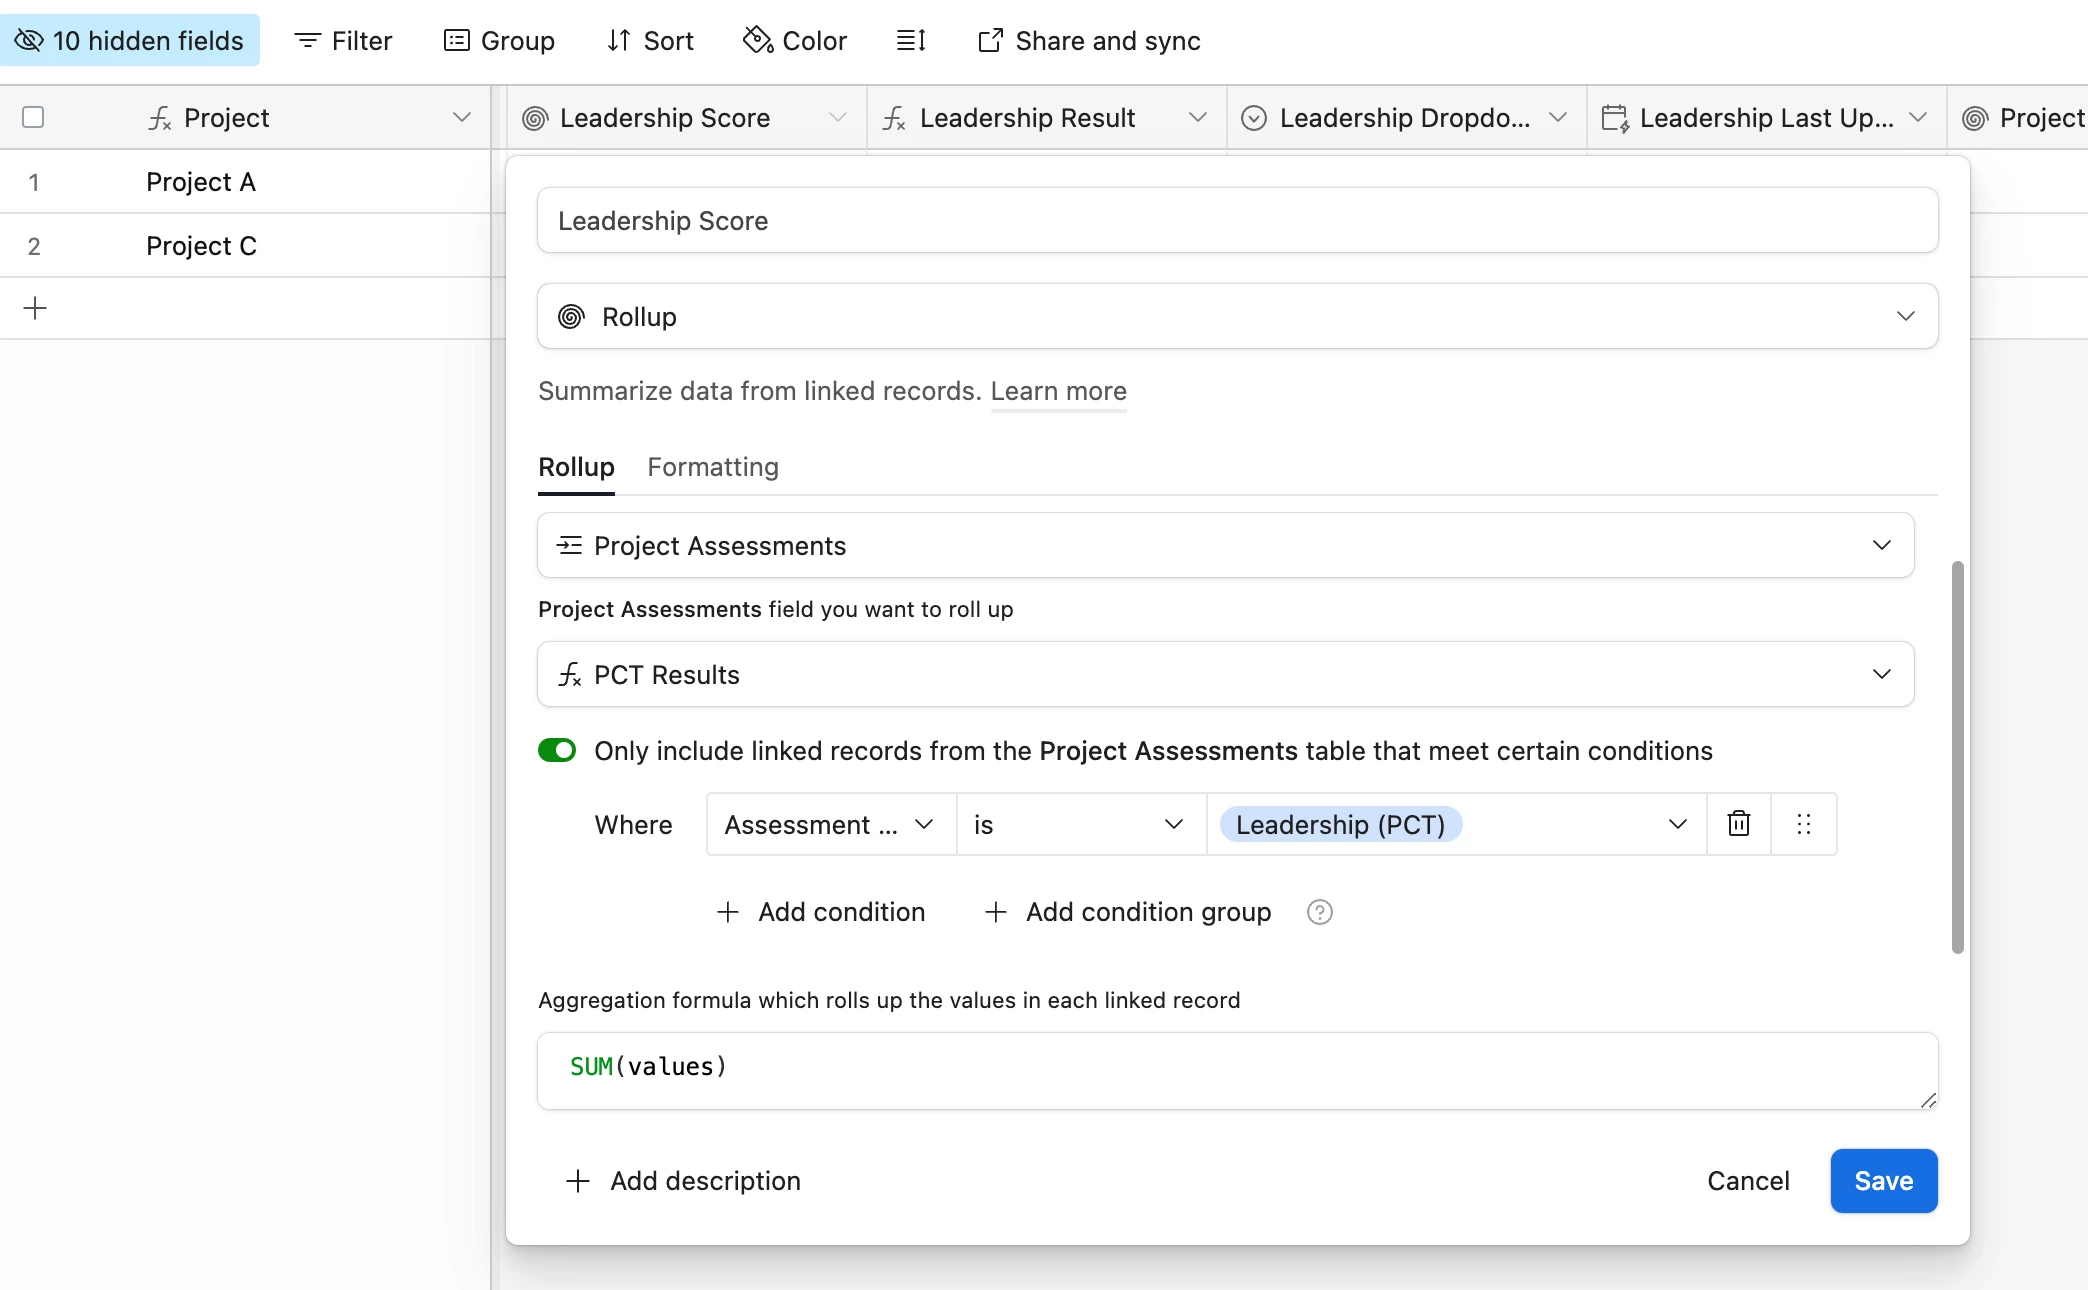Open the Leadership (PCT) value dropdown
2088x1290 pixels.
1455,824
